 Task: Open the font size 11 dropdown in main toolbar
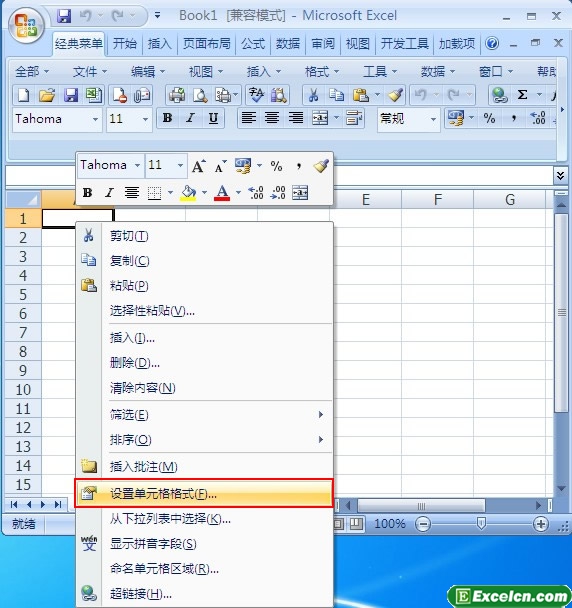coord(145,119)
